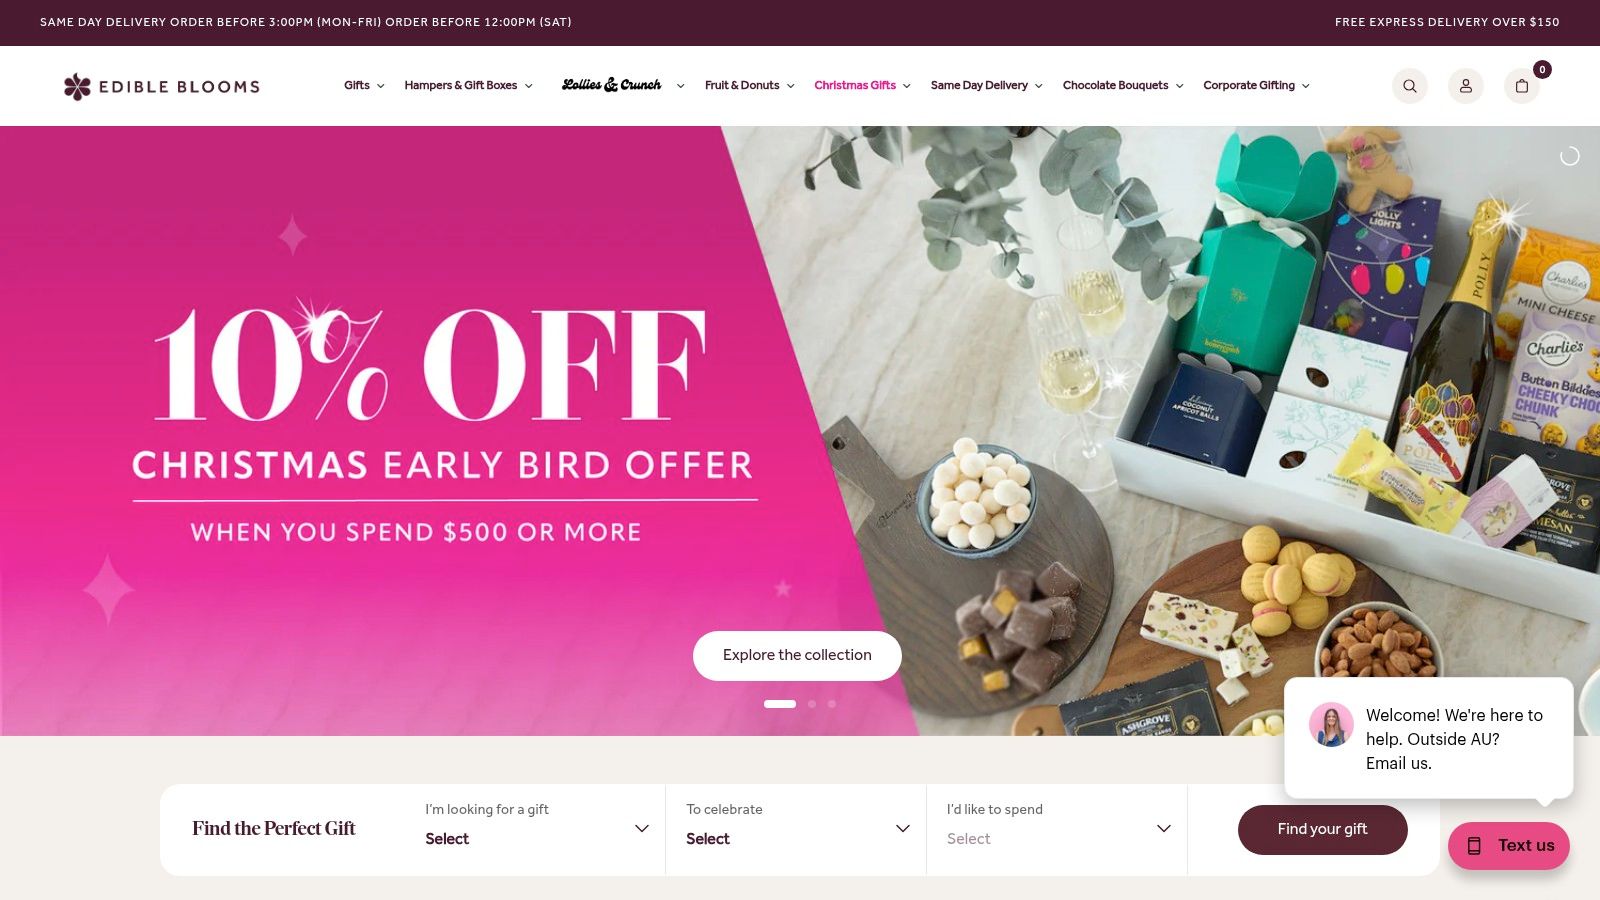Click the Find your gift button
The width and height of the screenshot is (1600, 900).
tap(1322, 829)
